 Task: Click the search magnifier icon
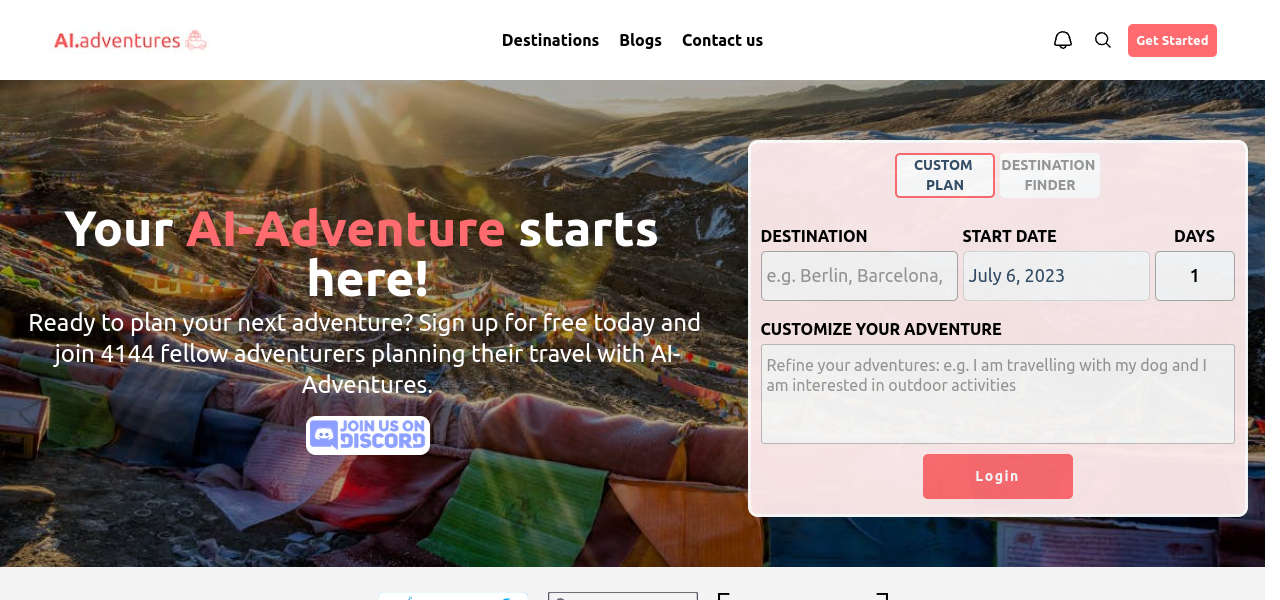point(1103,40)
